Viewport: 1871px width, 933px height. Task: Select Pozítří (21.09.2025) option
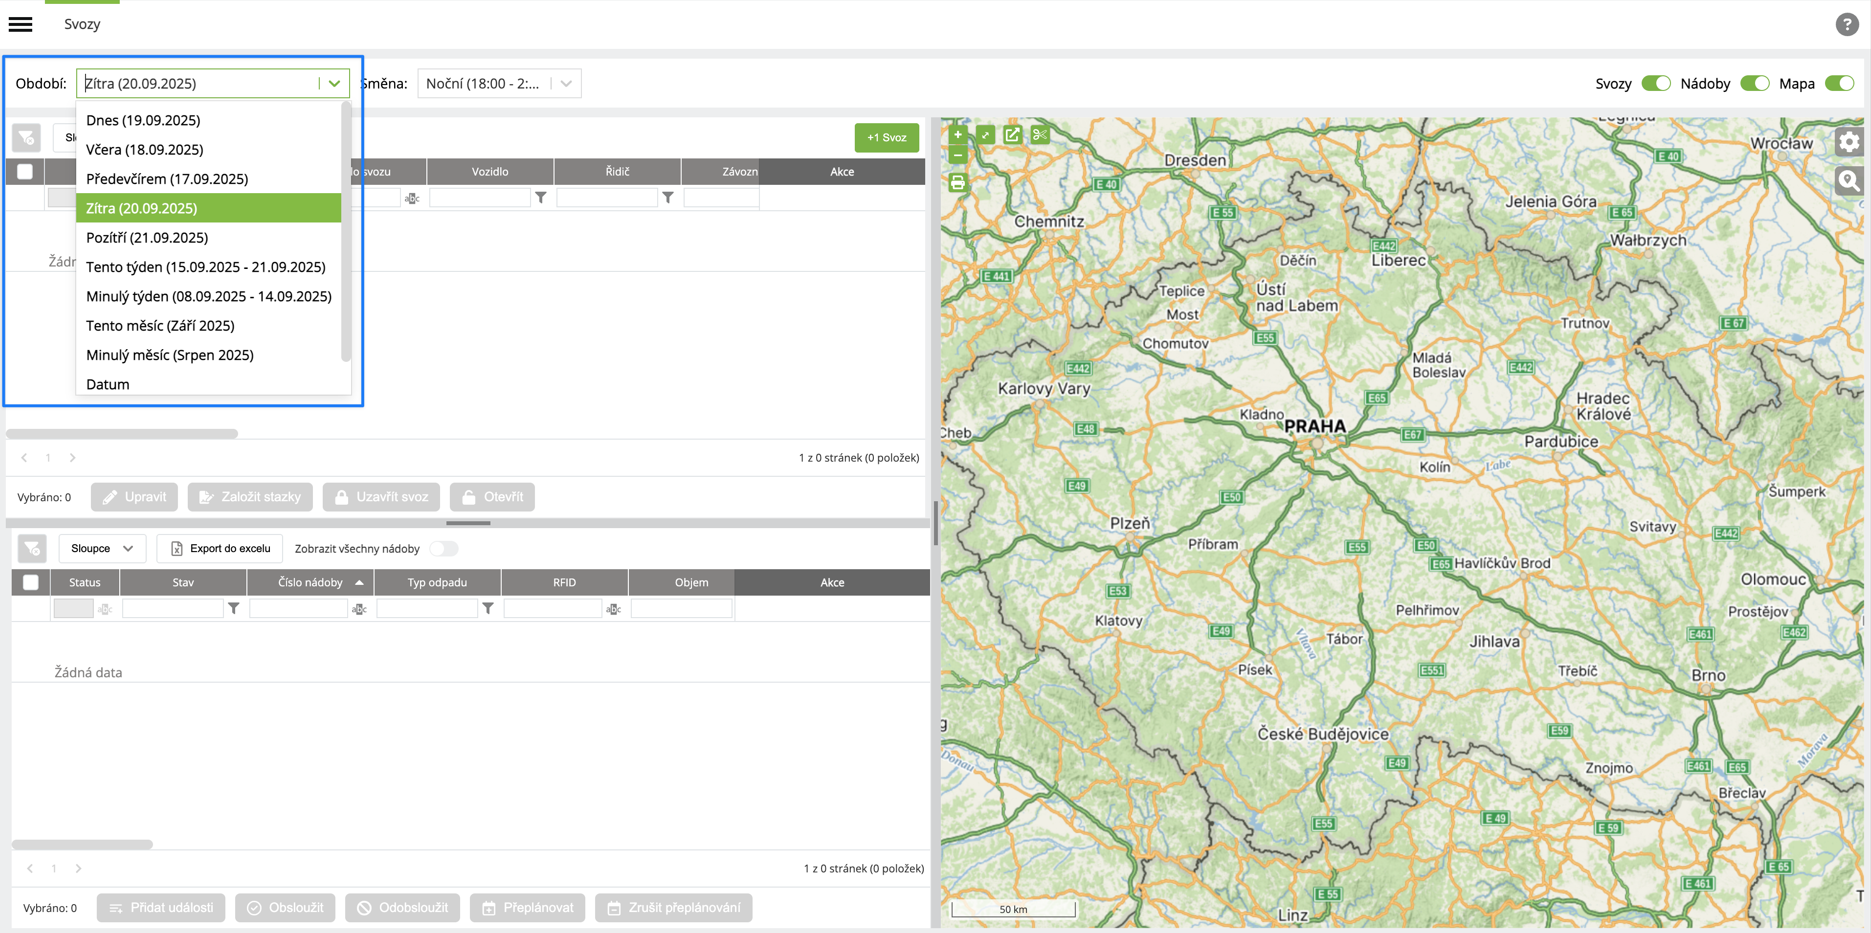point(209,237)
